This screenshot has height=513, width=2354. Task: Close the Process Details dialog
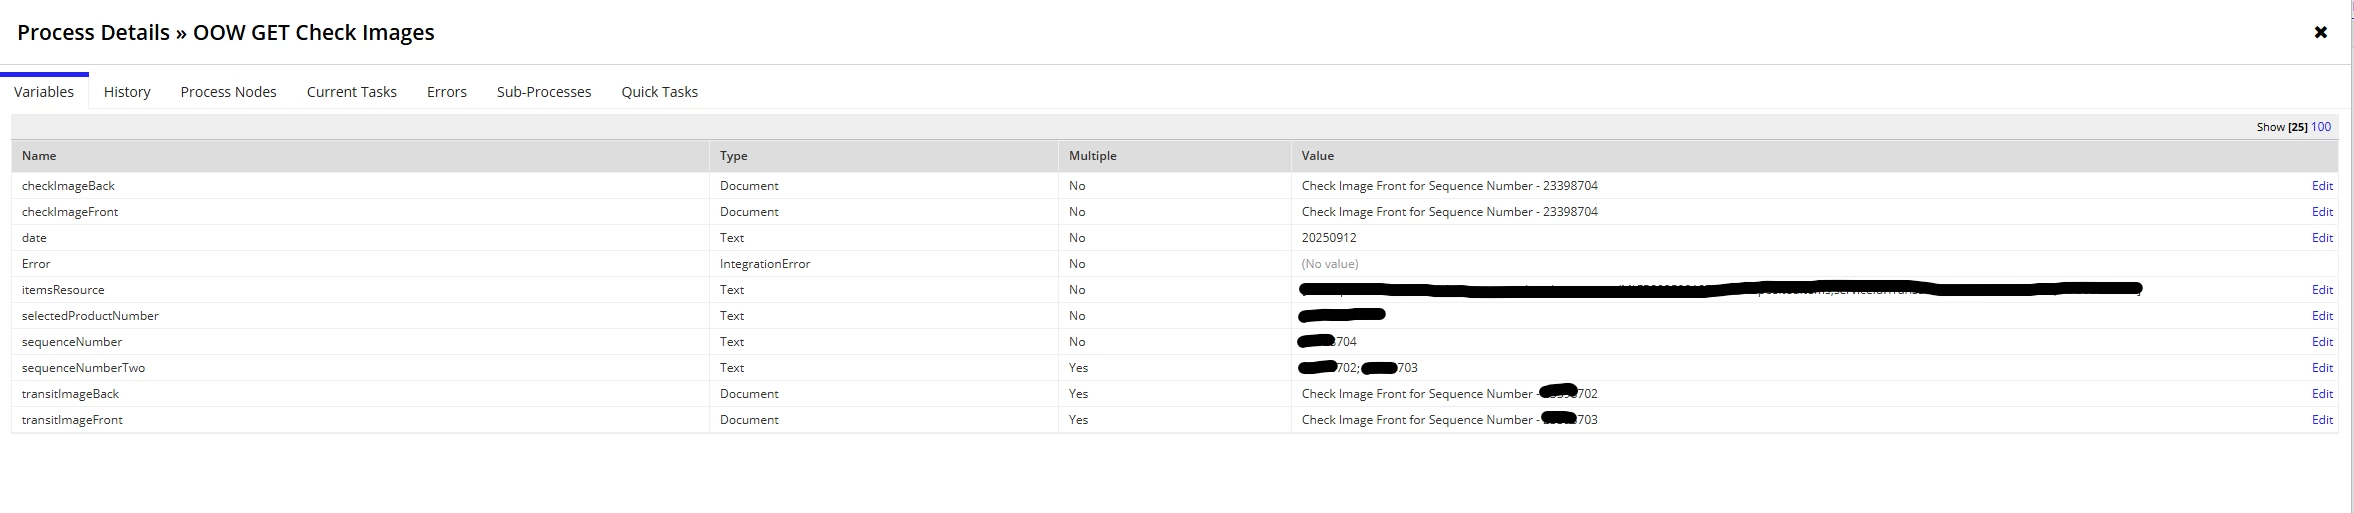click(2320, 32)
